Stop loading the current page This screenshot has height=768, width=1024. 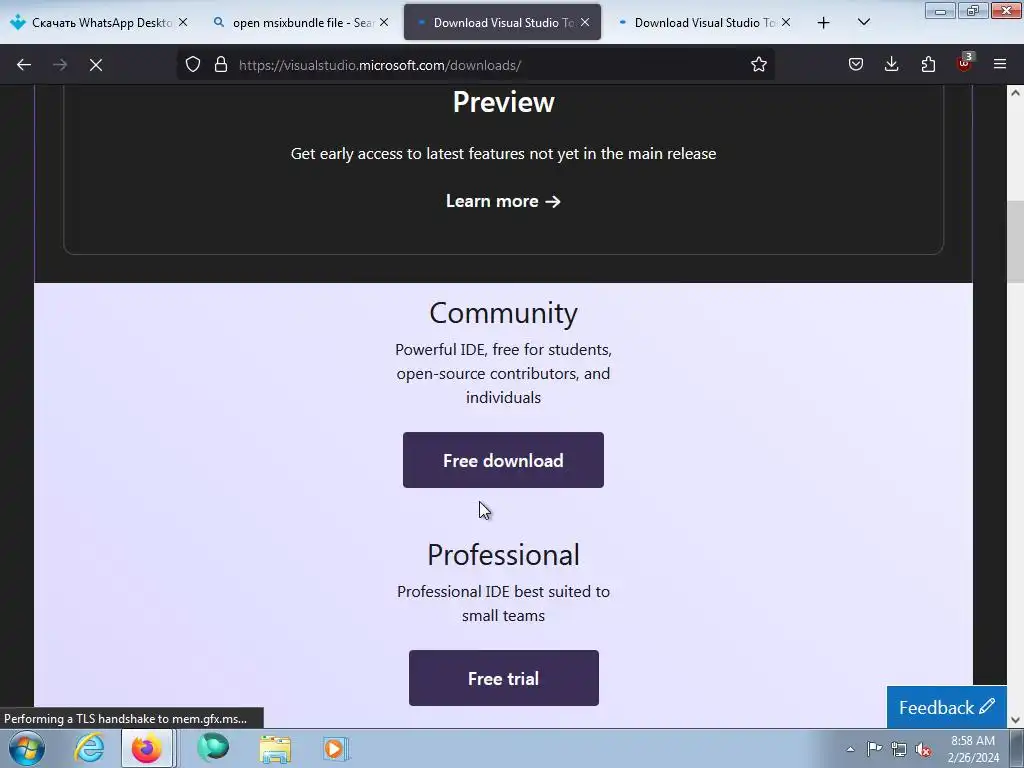(x=96, y=65)
